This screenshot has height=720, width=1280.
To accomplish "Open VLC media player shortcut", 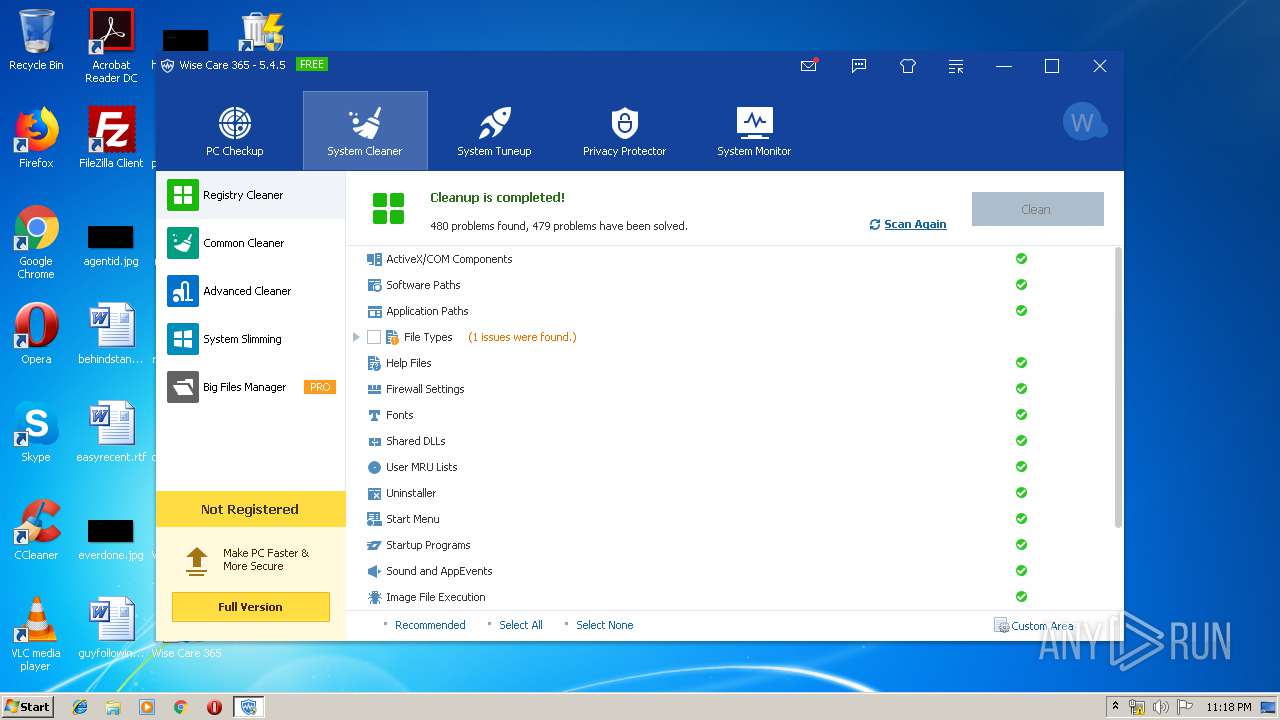I will point(36,634).
